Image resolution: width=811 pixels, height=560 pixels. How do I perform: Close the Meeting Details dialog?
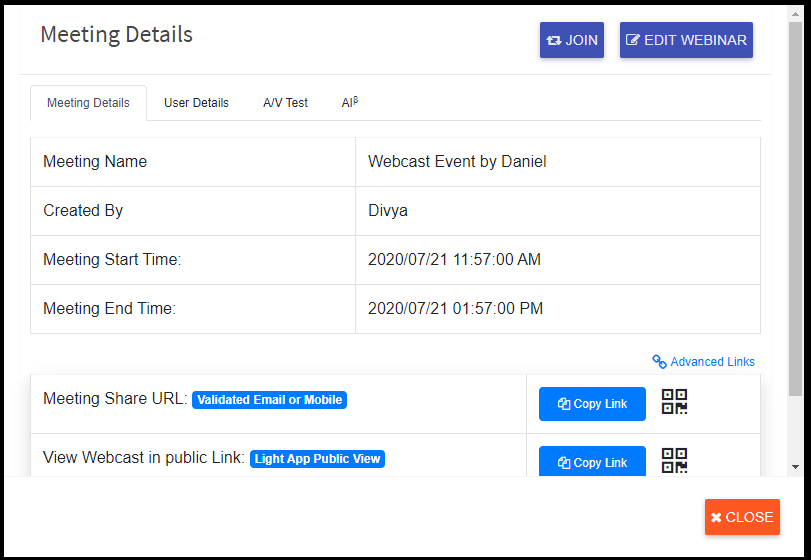(742, 517)
